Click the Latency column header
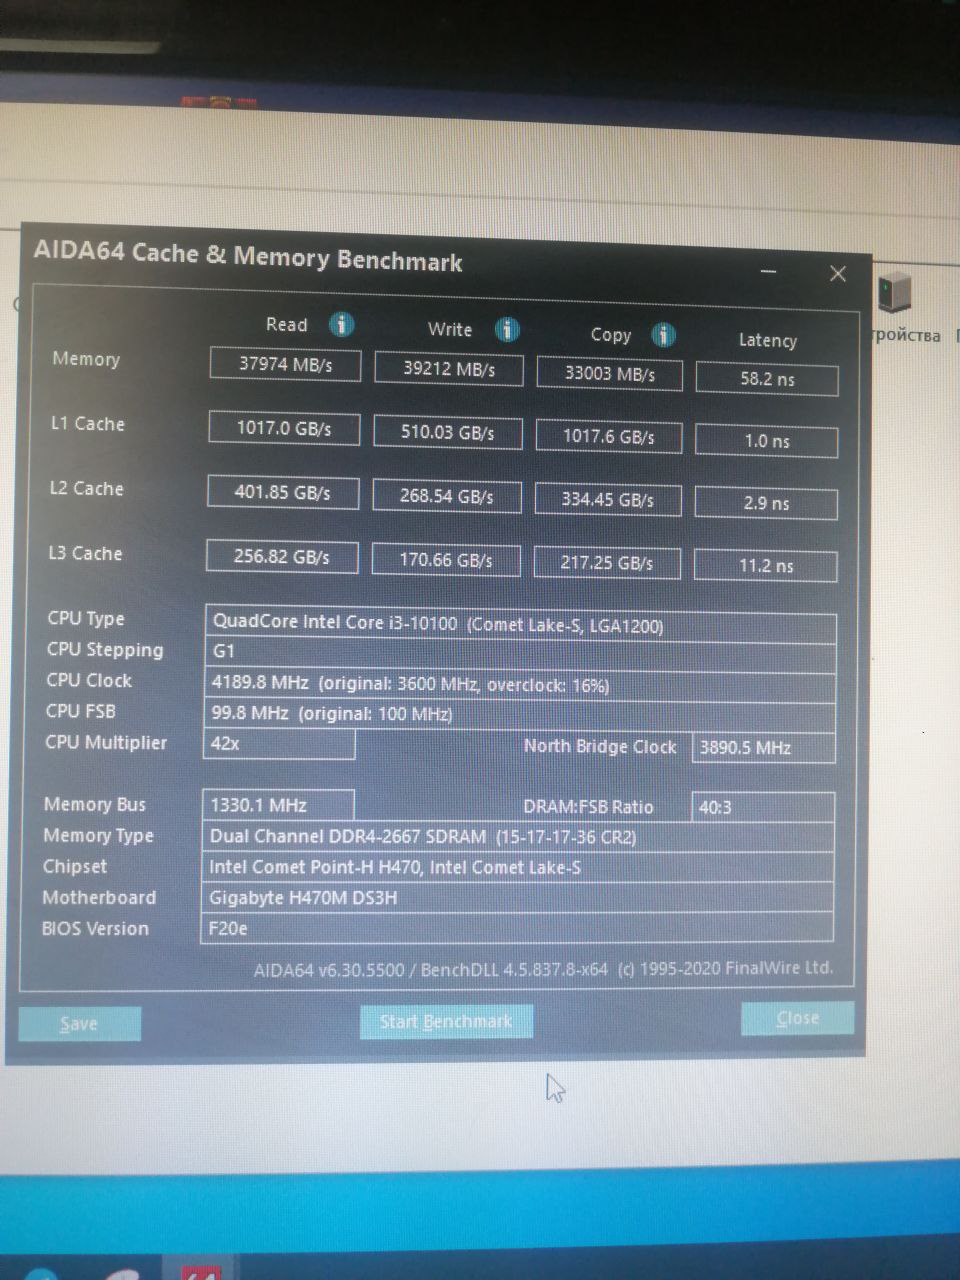The image size is (960, 1280). coord(768,340)
